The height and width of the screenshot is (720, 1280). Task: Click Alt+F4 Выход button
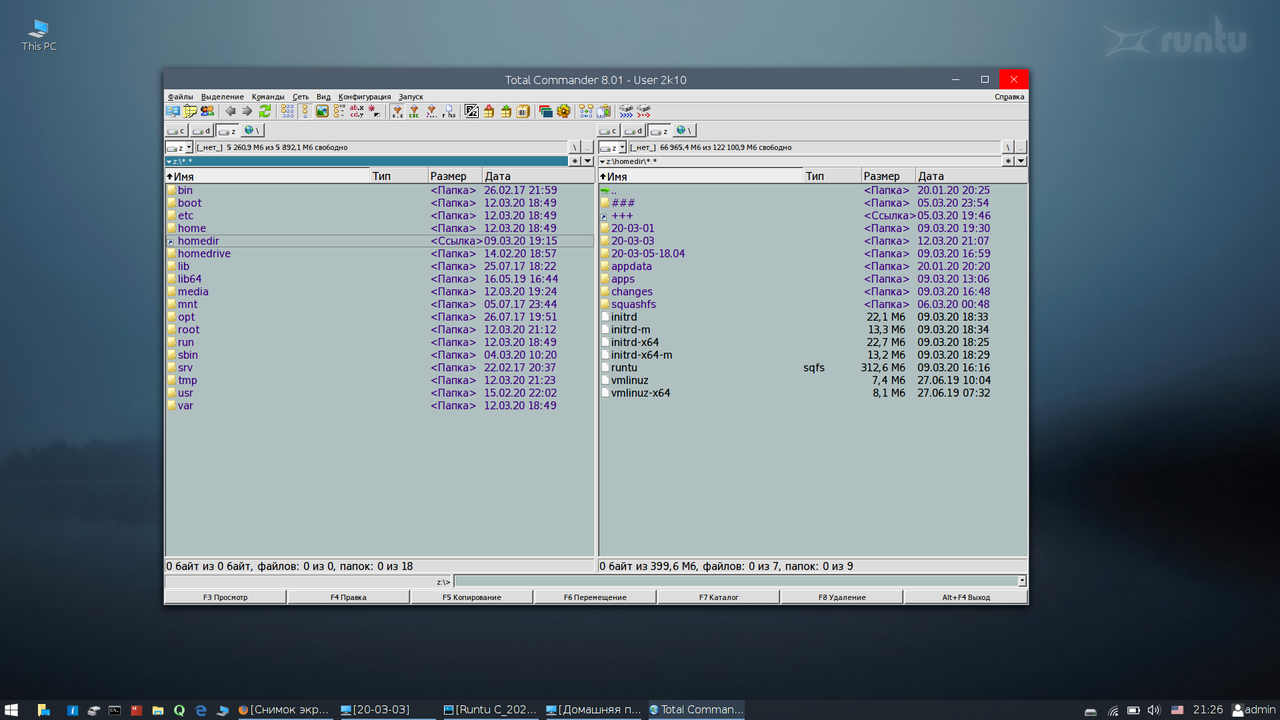point(966,597)
